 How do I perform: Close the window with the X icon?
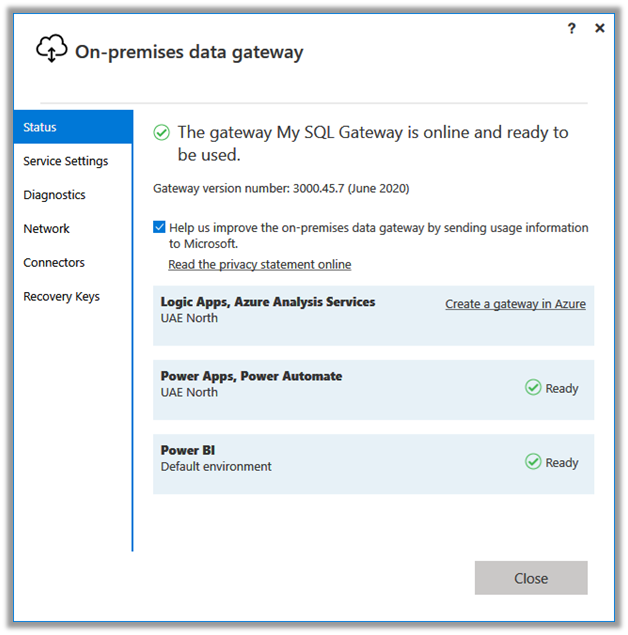(x=600, y=29)
